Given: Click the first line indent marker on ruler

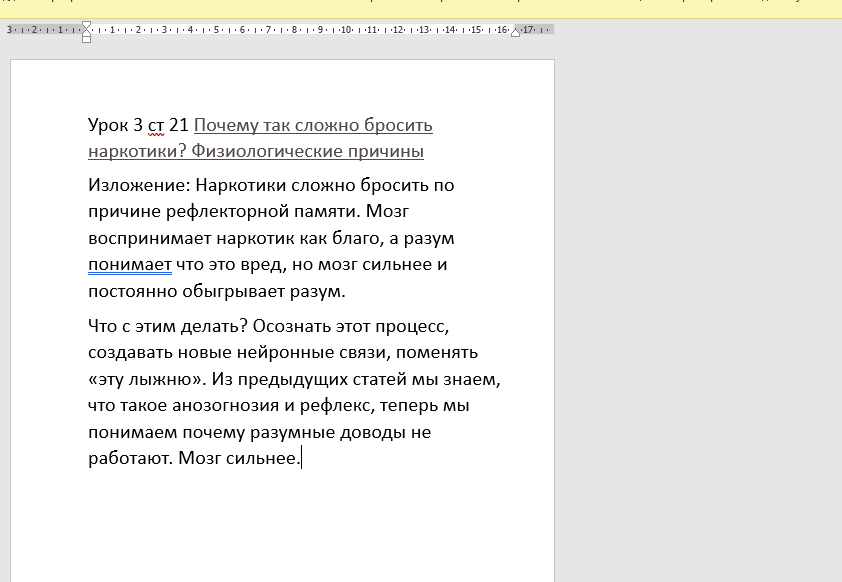Looking at the screenshot, I should coord(87,24).
